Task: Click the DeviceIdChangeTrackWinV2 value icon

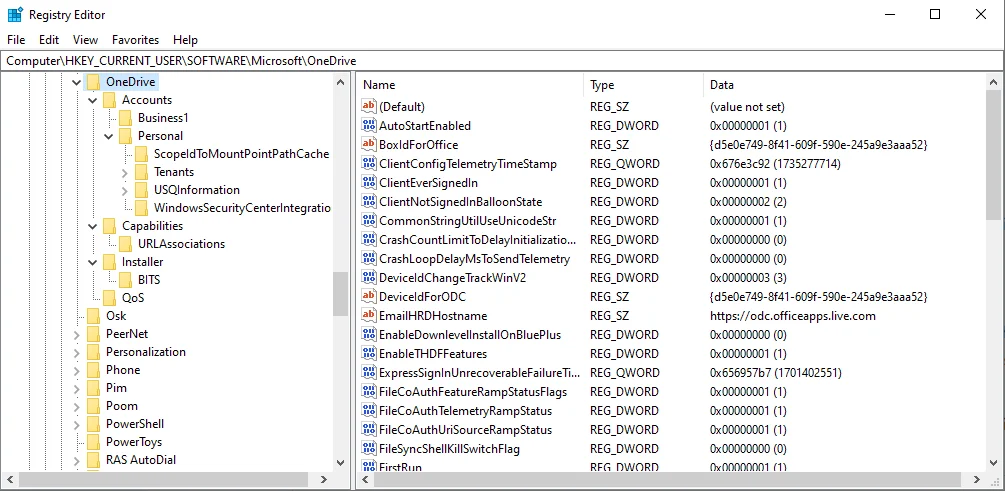Action: pyautogui.click(x=369, y=278)
